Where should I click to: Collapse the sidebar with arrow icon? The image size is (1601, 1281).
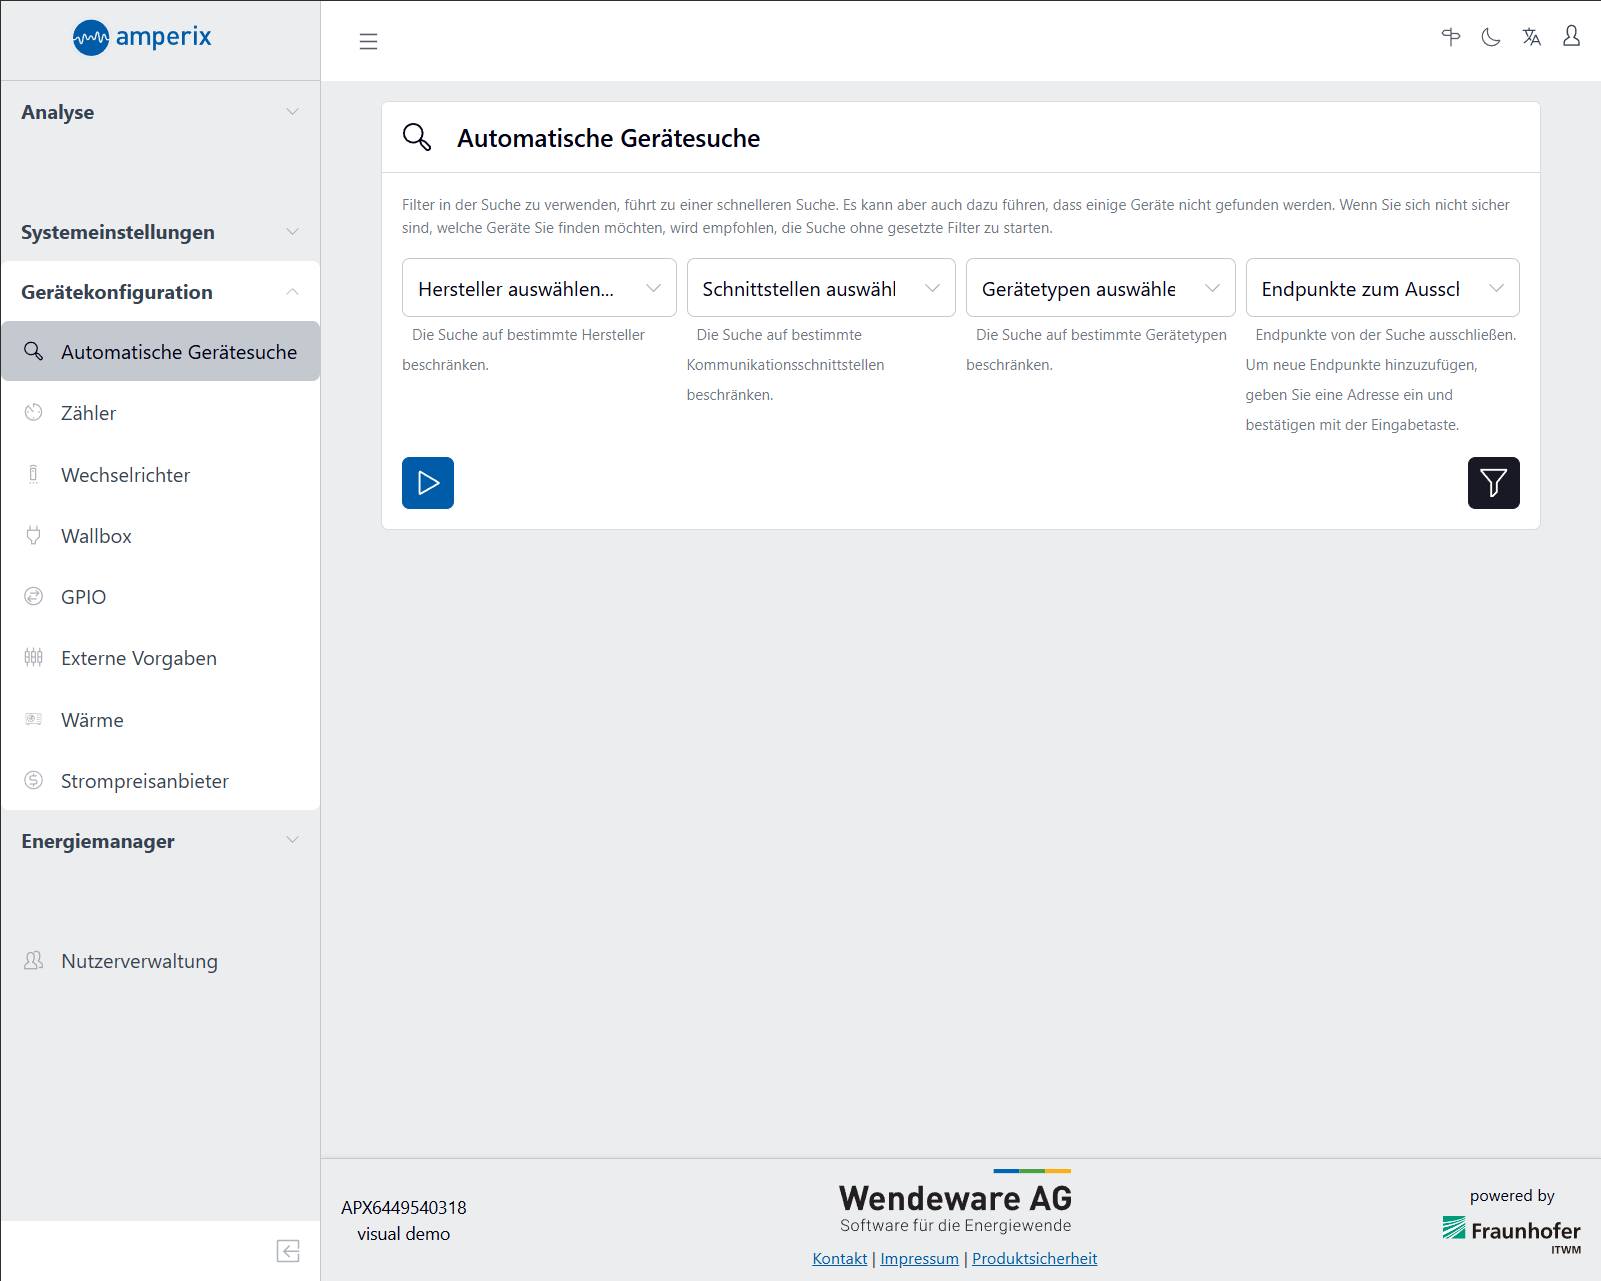(288, 1251)
